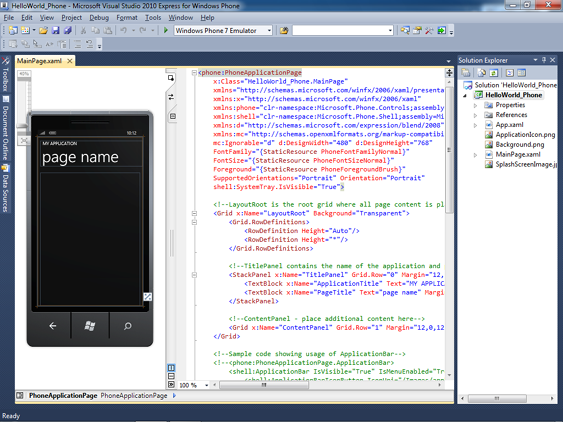This screenshot has height=422, width=563.
Task: Swap the design and XAML panes
Action: coord(171,97)
